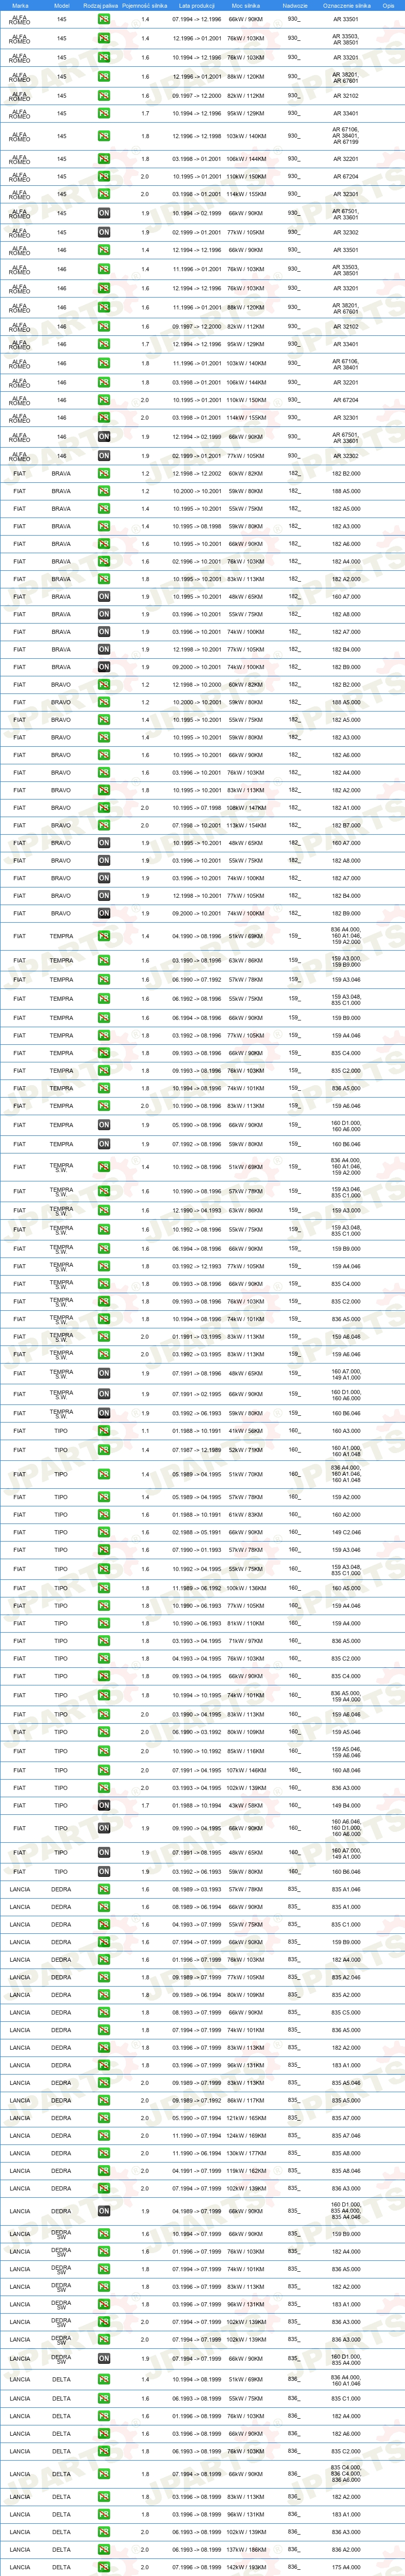Click engine code AR 33401 in Alfa 145 row
405x2576 pixels.
click(345, 113)
